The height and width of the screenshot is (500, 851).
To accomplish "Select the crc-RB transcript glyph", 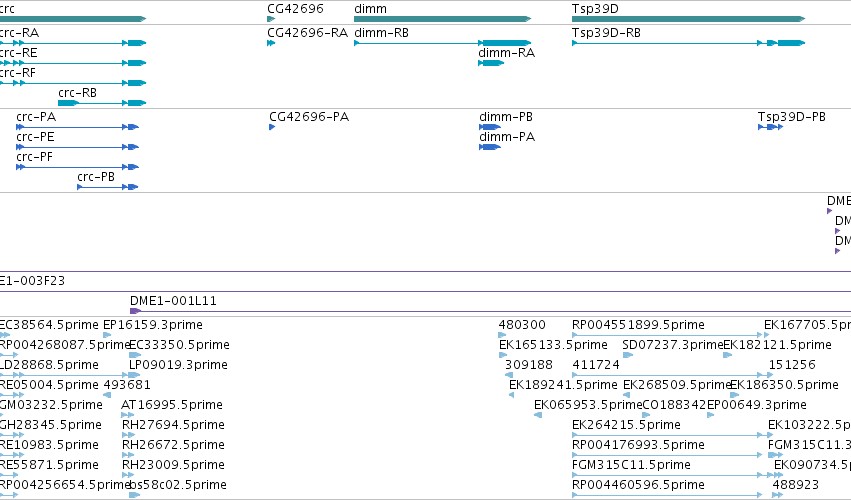I will tap(102, 103).
